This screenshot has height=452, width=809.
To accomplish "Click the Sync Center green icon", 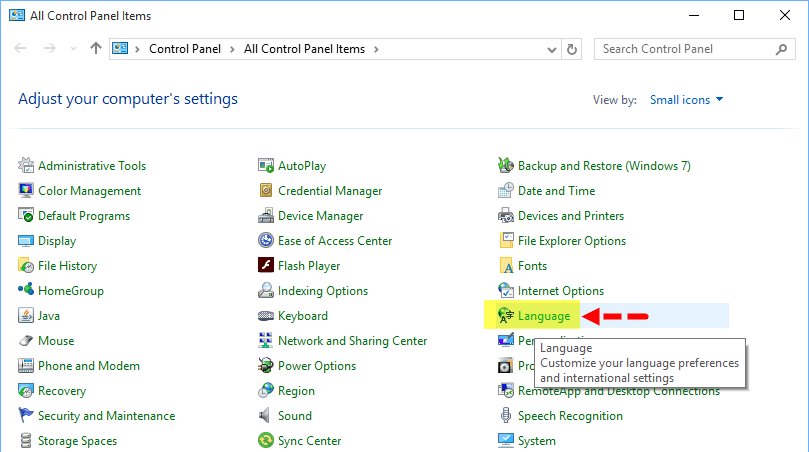I will (266, 441).
